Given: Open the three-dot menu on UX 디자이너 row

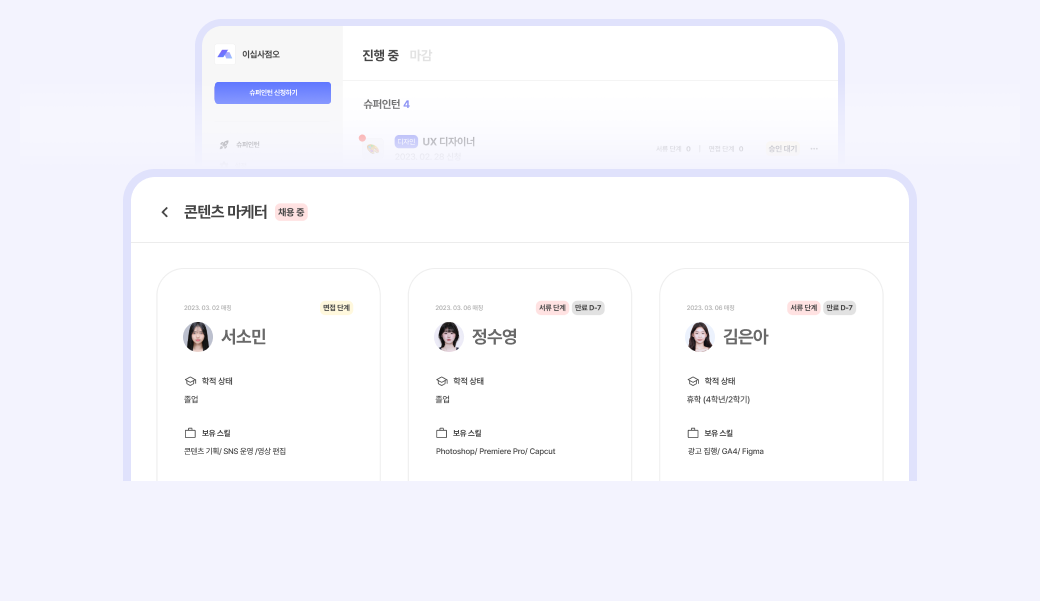Looking at the screenshot, I should click(x=814, y=149).
